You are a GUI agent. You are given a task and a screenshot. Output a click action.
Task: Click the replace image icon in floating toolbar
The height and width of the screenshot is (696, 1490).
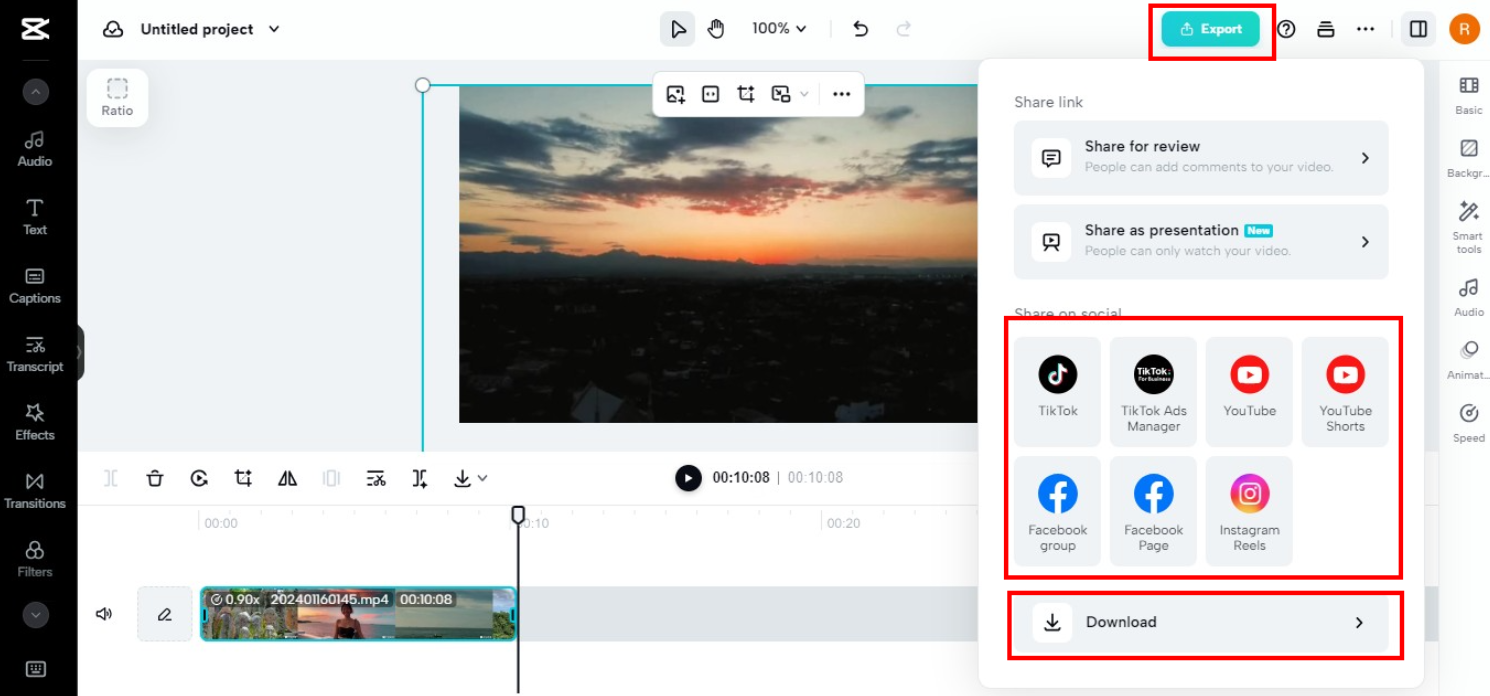click(676, 94)
